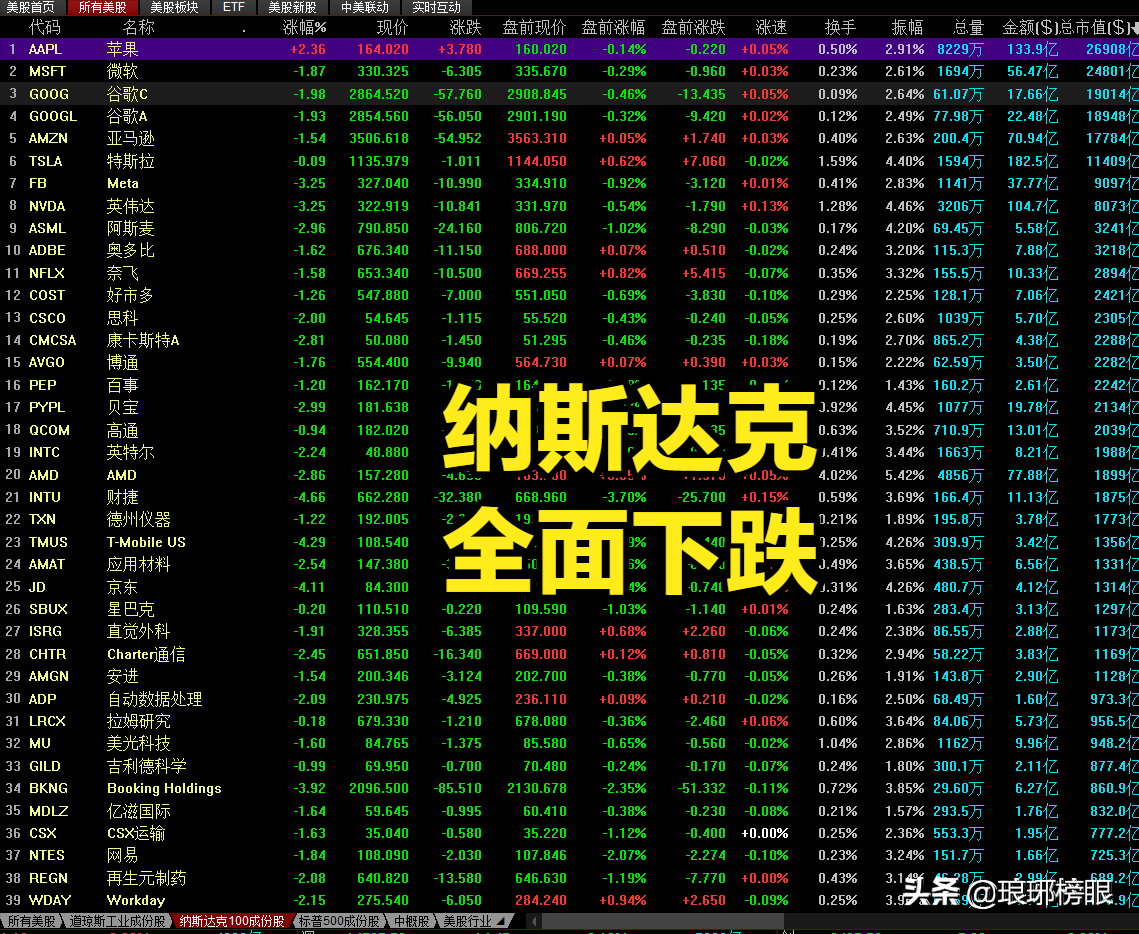Open the 中美联动 tab

click(365, 7)
